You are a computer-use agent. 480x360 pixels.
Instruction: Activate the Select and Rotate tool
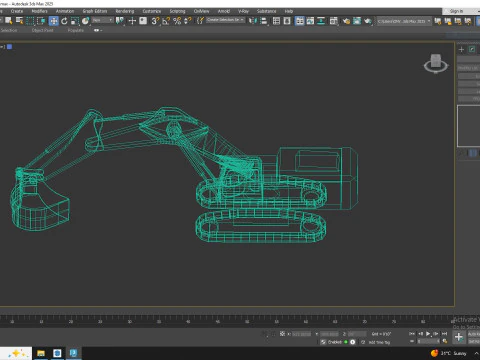(64, 21)
